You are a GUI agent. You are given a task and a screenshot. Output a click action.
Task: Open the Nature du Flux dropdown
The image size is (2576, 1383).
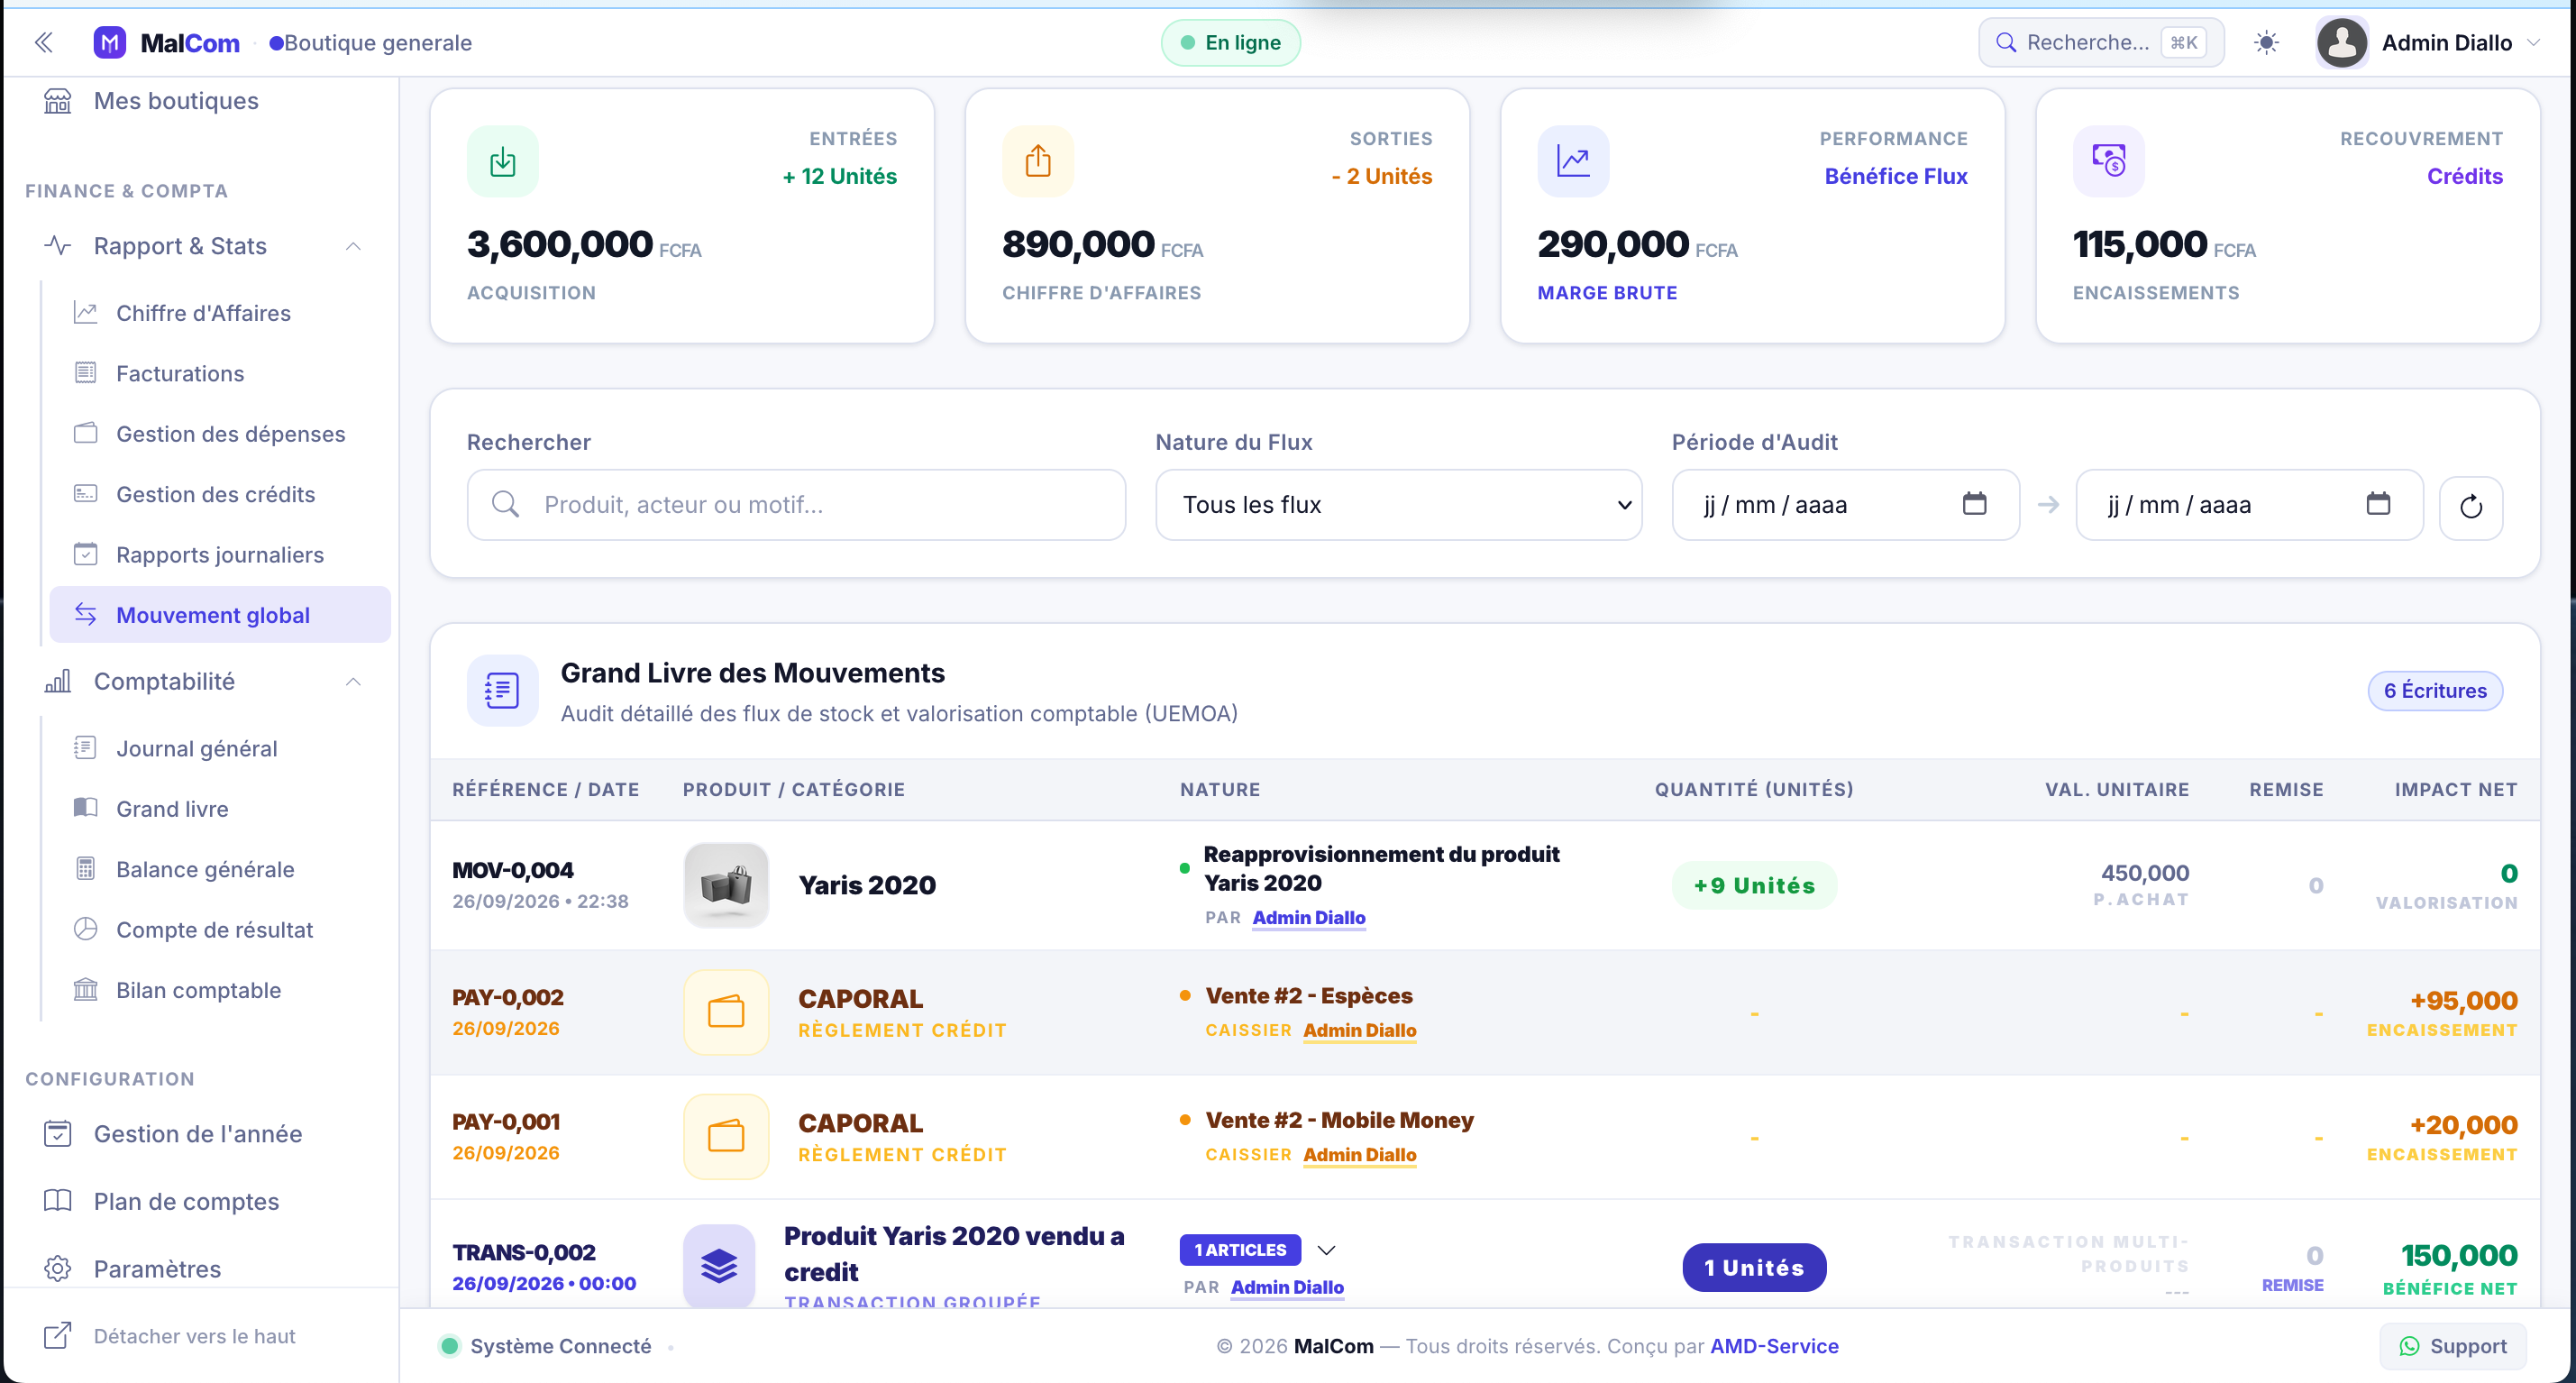pos(1398,505)
